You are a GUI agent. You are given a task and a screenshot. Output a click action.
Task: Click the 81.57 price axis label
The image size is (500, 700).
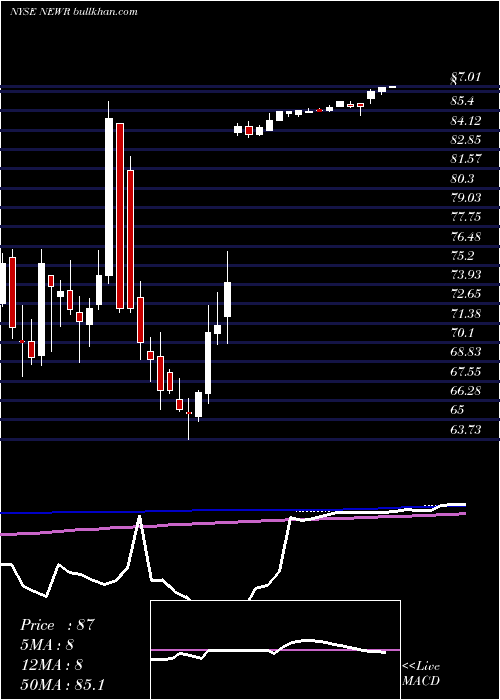[x=466, y=159]
